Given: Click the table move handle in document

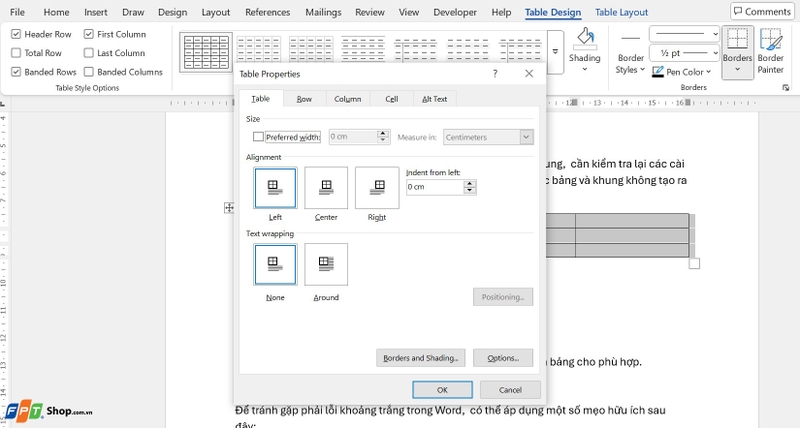Looking at the screenshot, I should click(x=229, y=208).
